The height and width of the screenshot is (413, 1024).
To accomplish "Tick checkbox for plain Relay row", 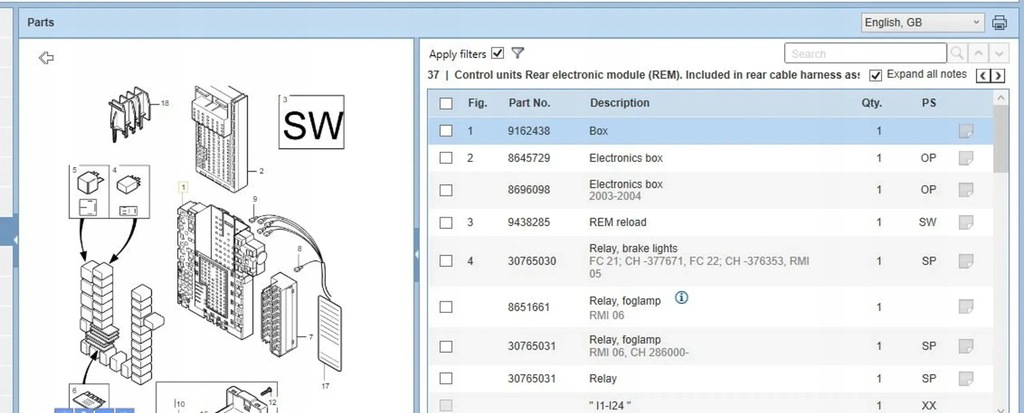I will point(446,378).
